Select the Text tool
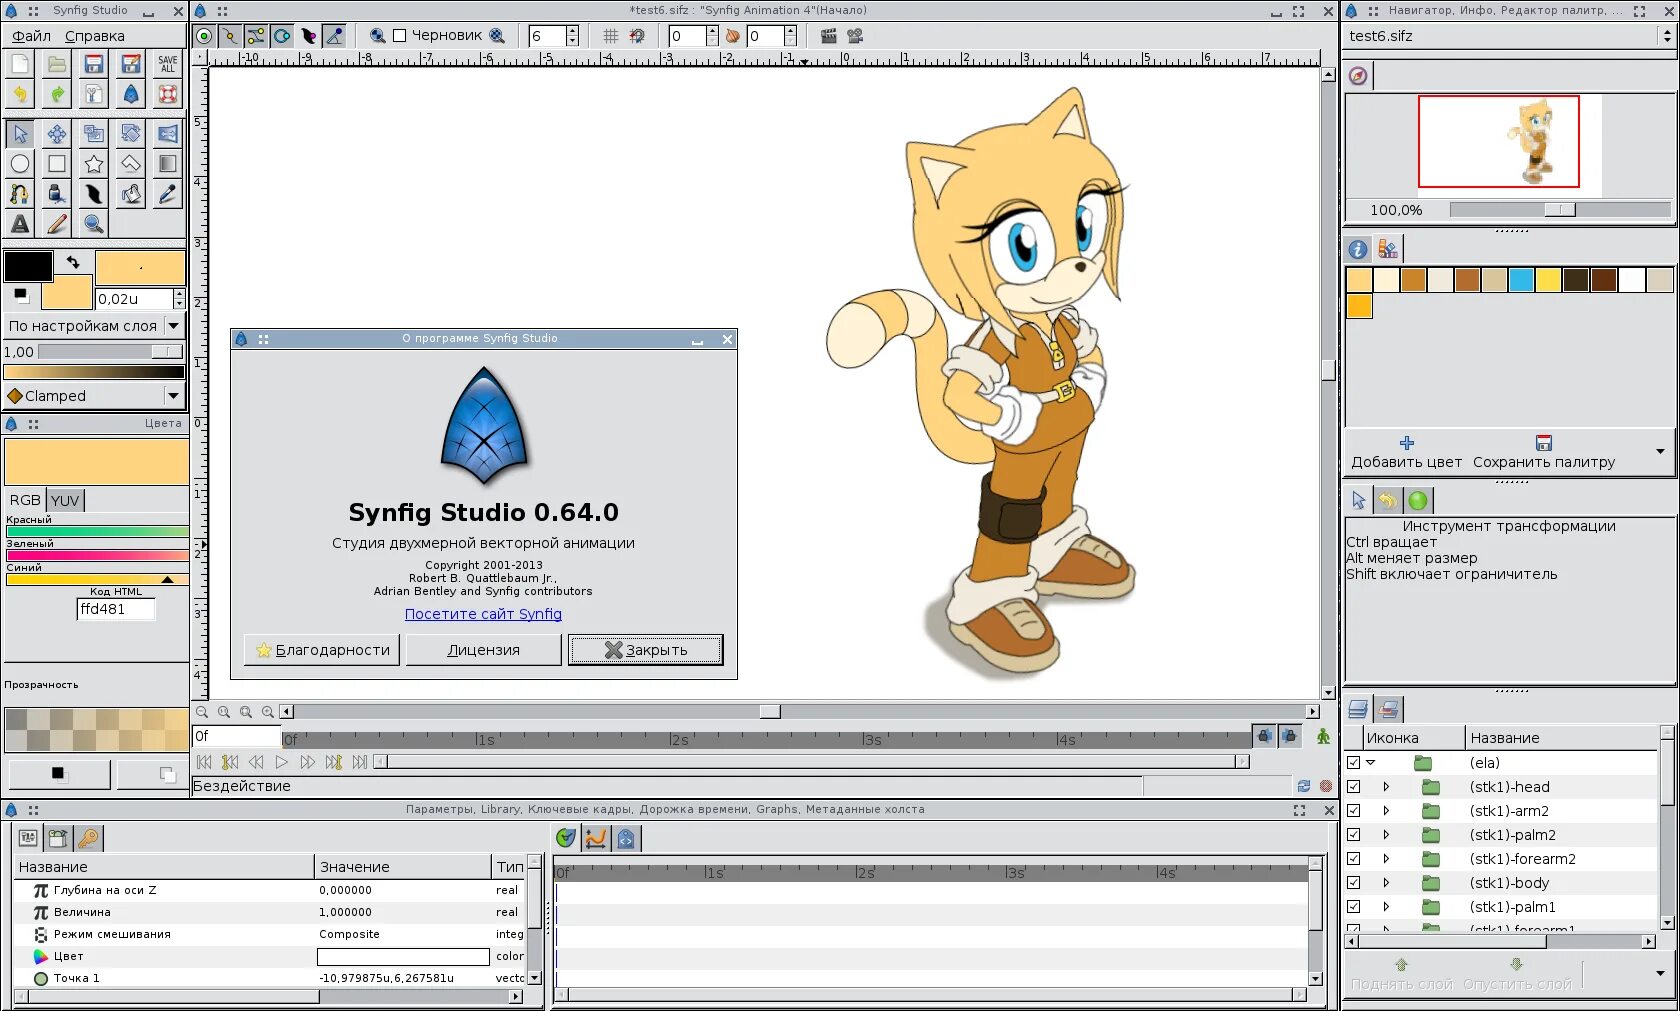Screen dimensions: 1680x1011 point(20,224)
